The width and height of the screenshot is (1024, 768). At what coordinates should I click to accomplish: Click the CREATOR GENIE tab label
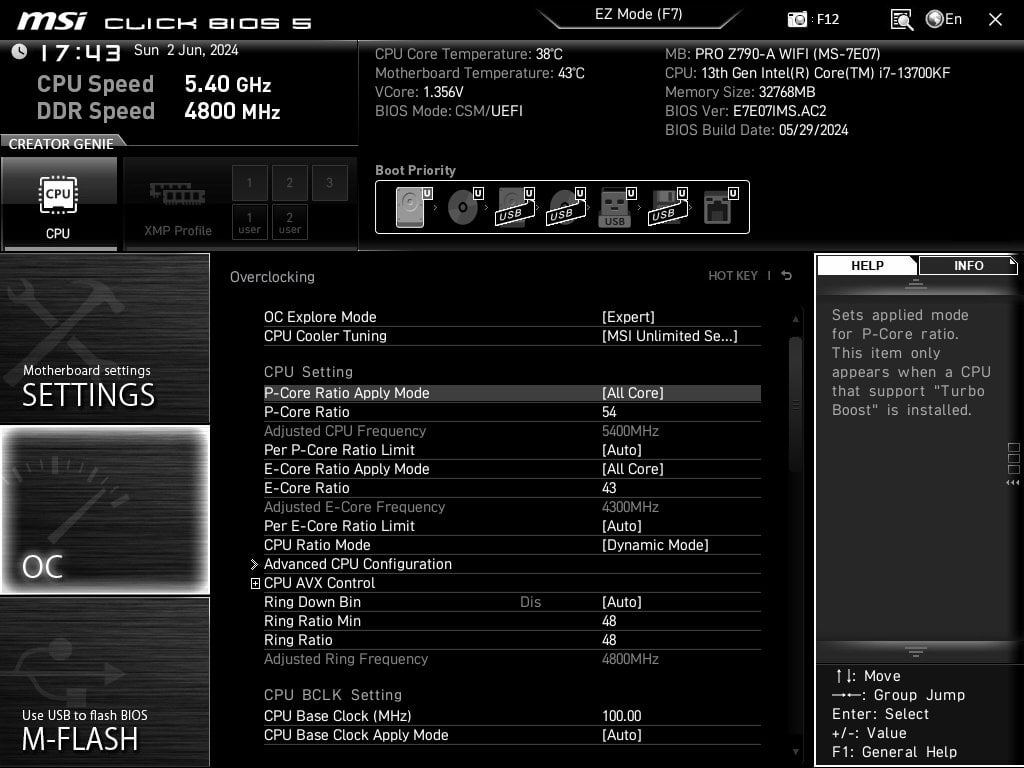click(x=61, y=144)
